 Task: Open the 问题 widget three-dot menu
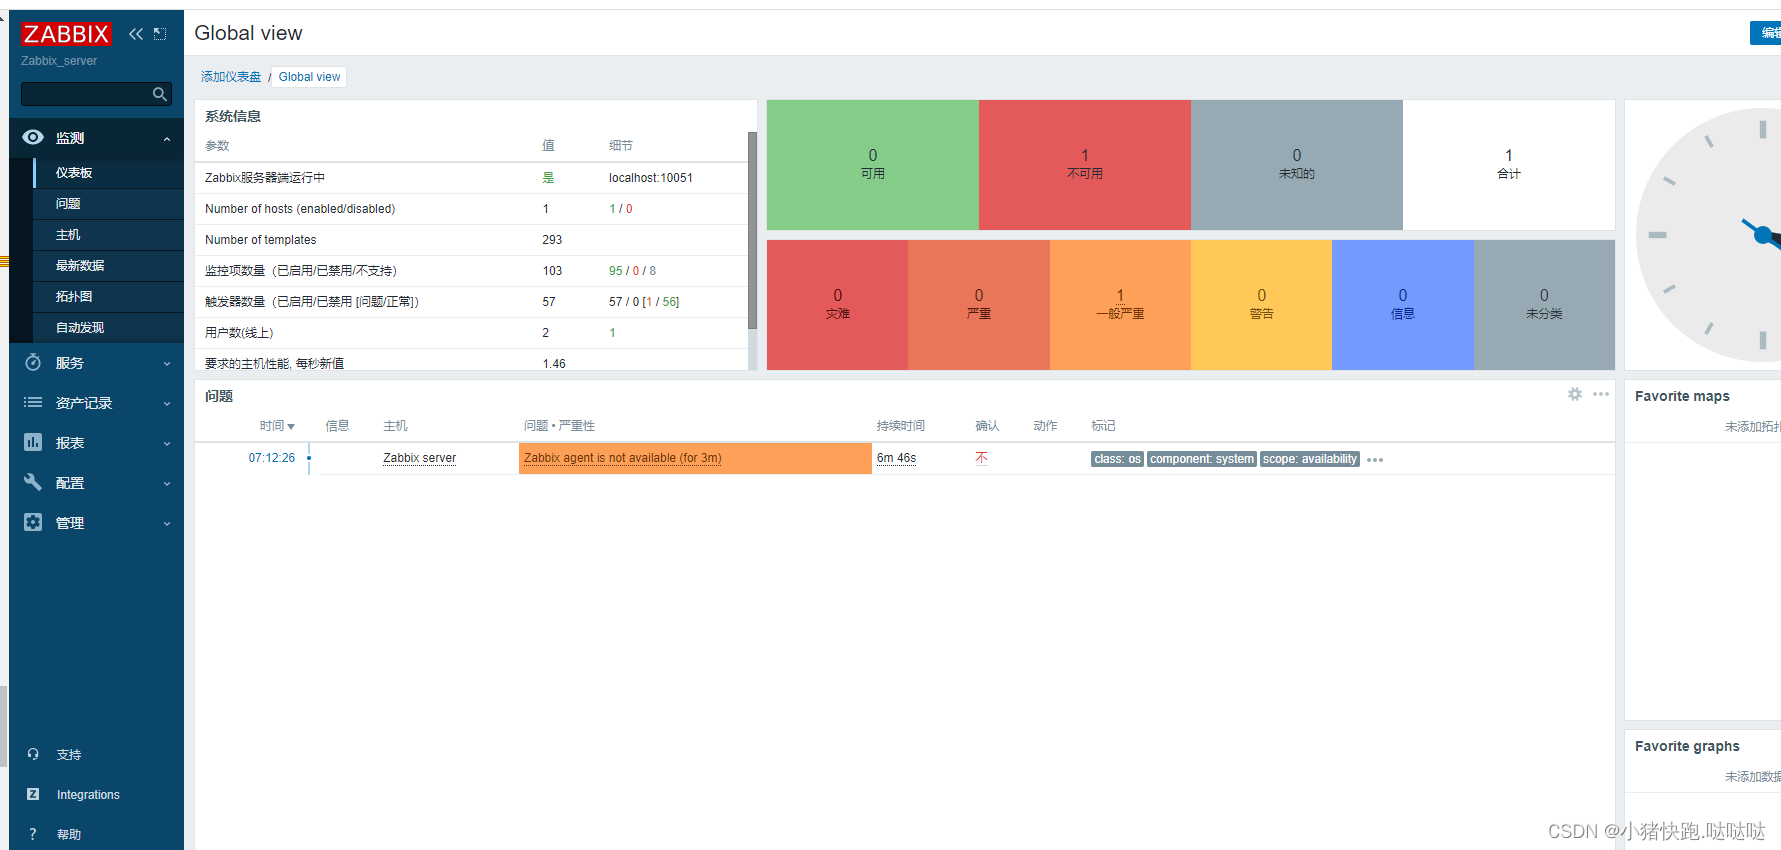point(1601,394)
